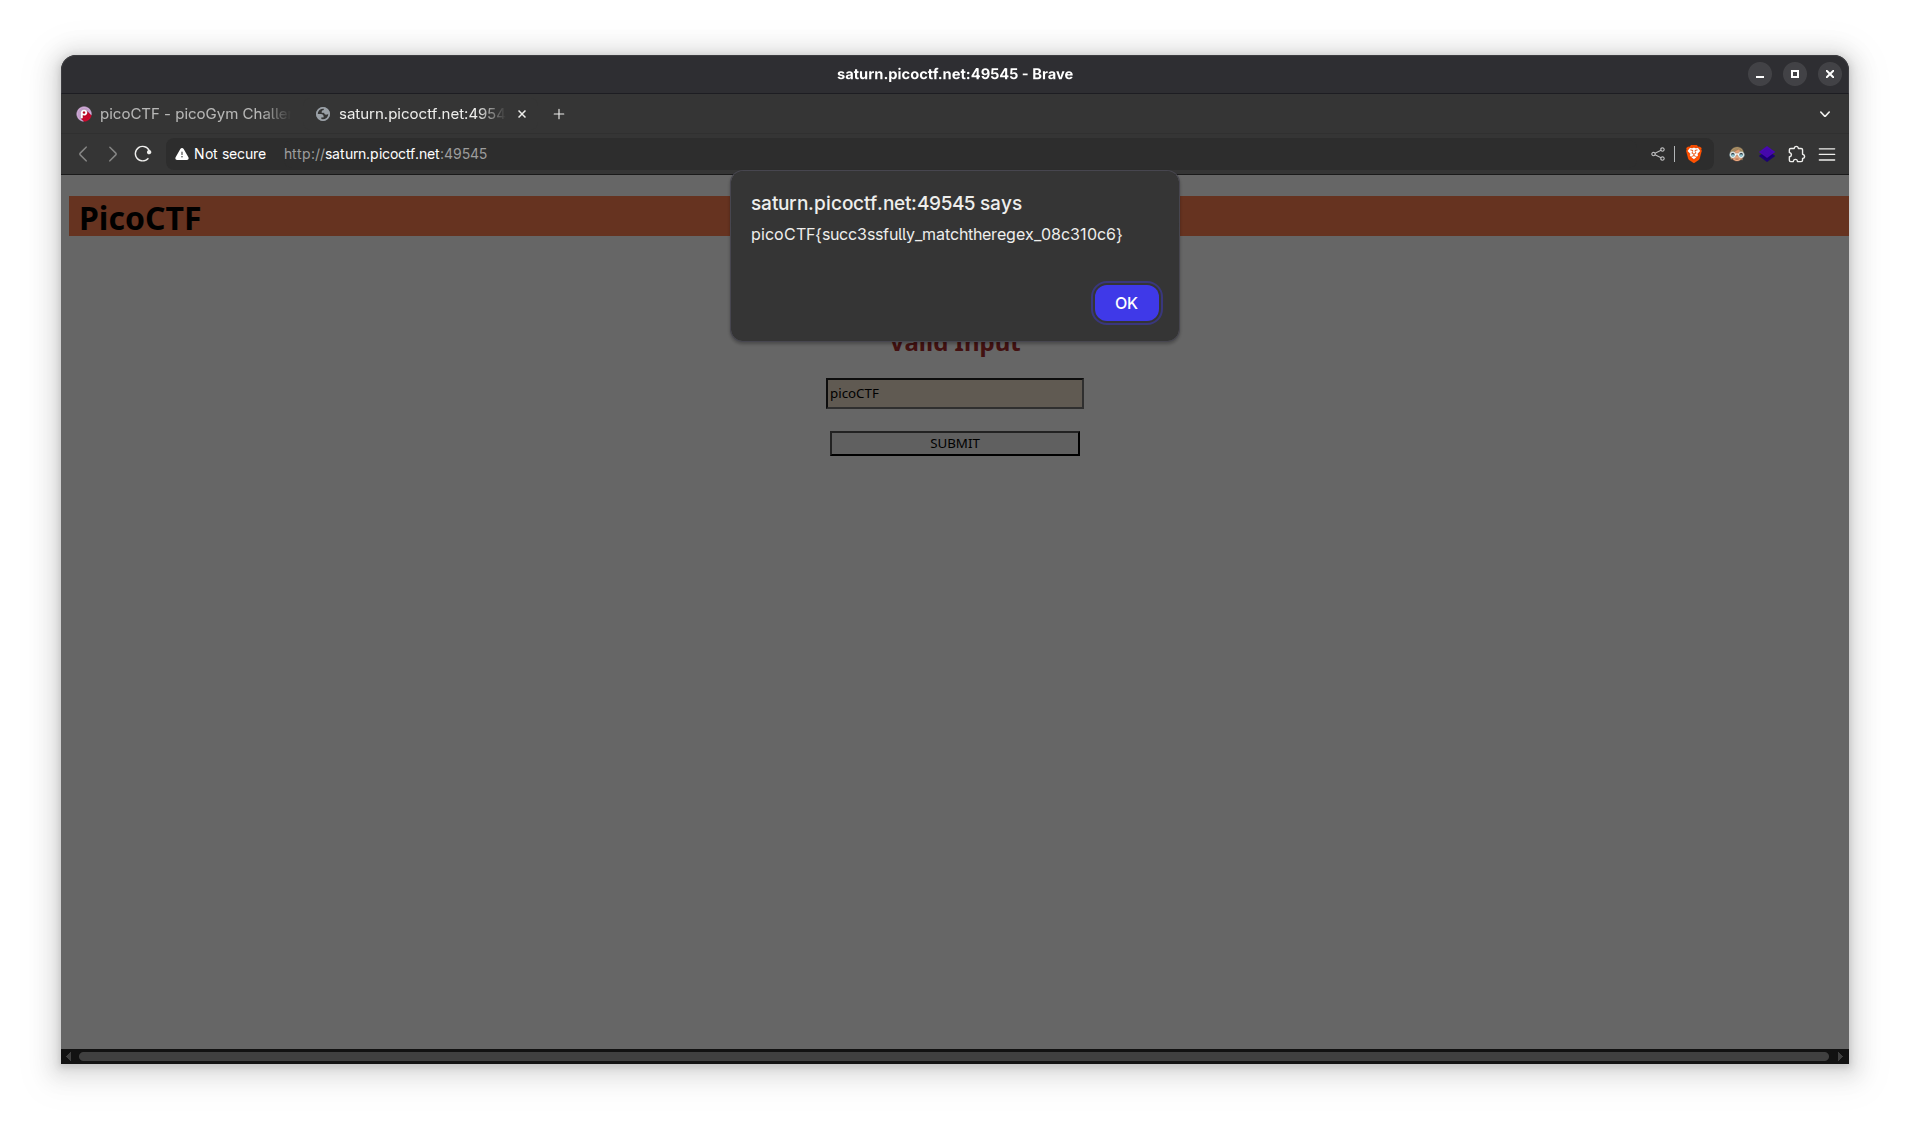Click the share icon in the address bar

1658,154
